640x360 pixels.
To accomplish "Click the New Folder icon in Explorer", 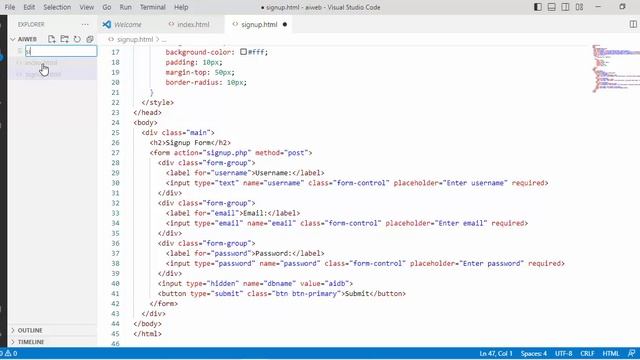I will coord(64,39).
